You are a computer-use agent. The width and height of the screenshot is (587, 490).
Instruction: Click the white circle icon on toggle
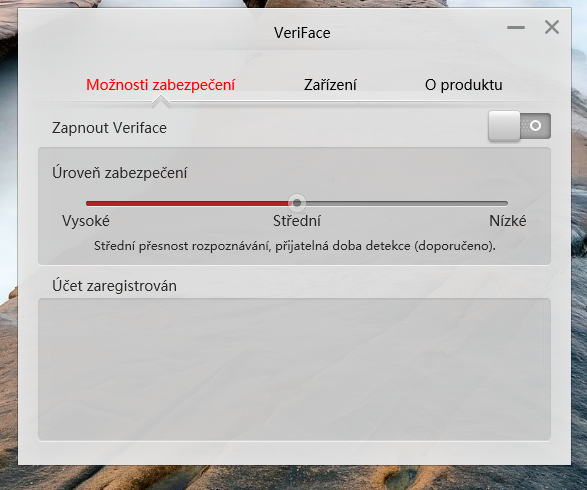536,125
